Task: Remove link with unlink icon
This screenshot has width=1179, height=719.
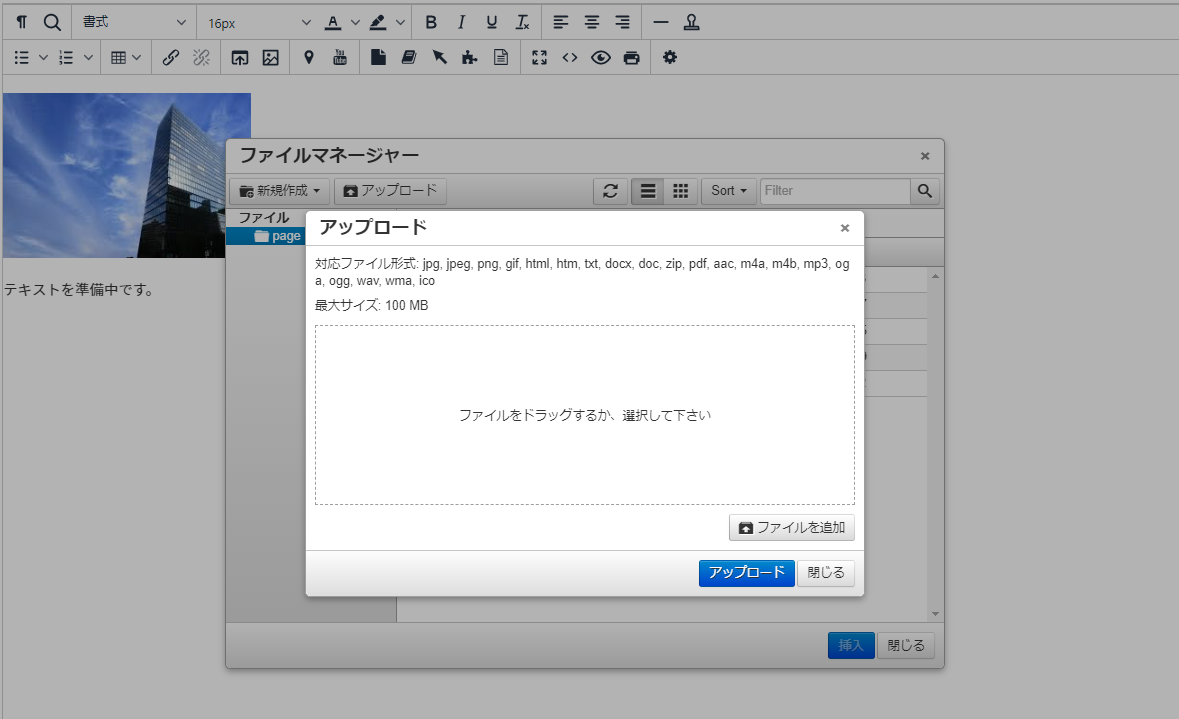Action: [x=201, y=57]
